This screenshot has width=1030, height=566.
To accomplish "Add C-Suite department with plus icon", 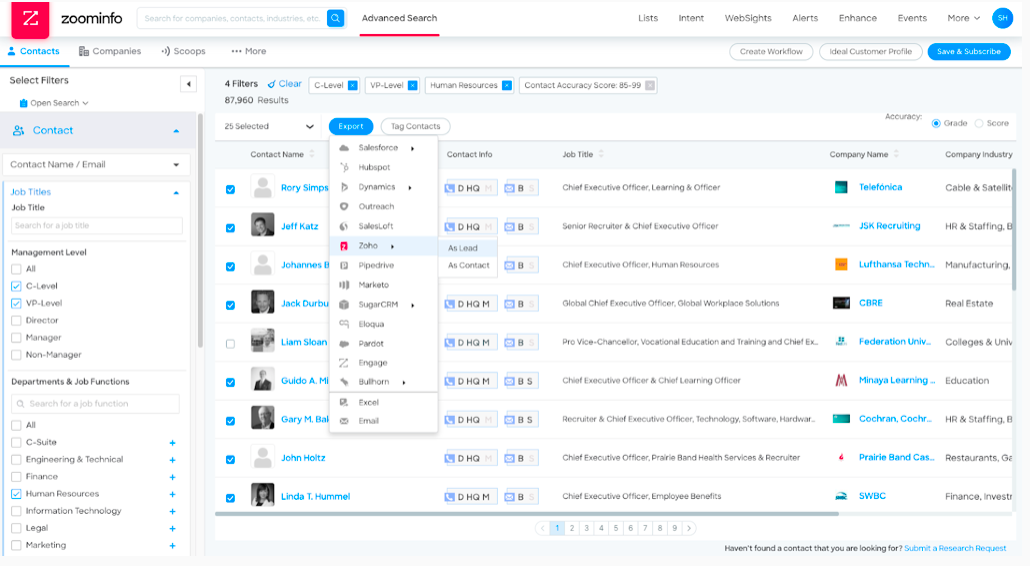I will (172, 443).
